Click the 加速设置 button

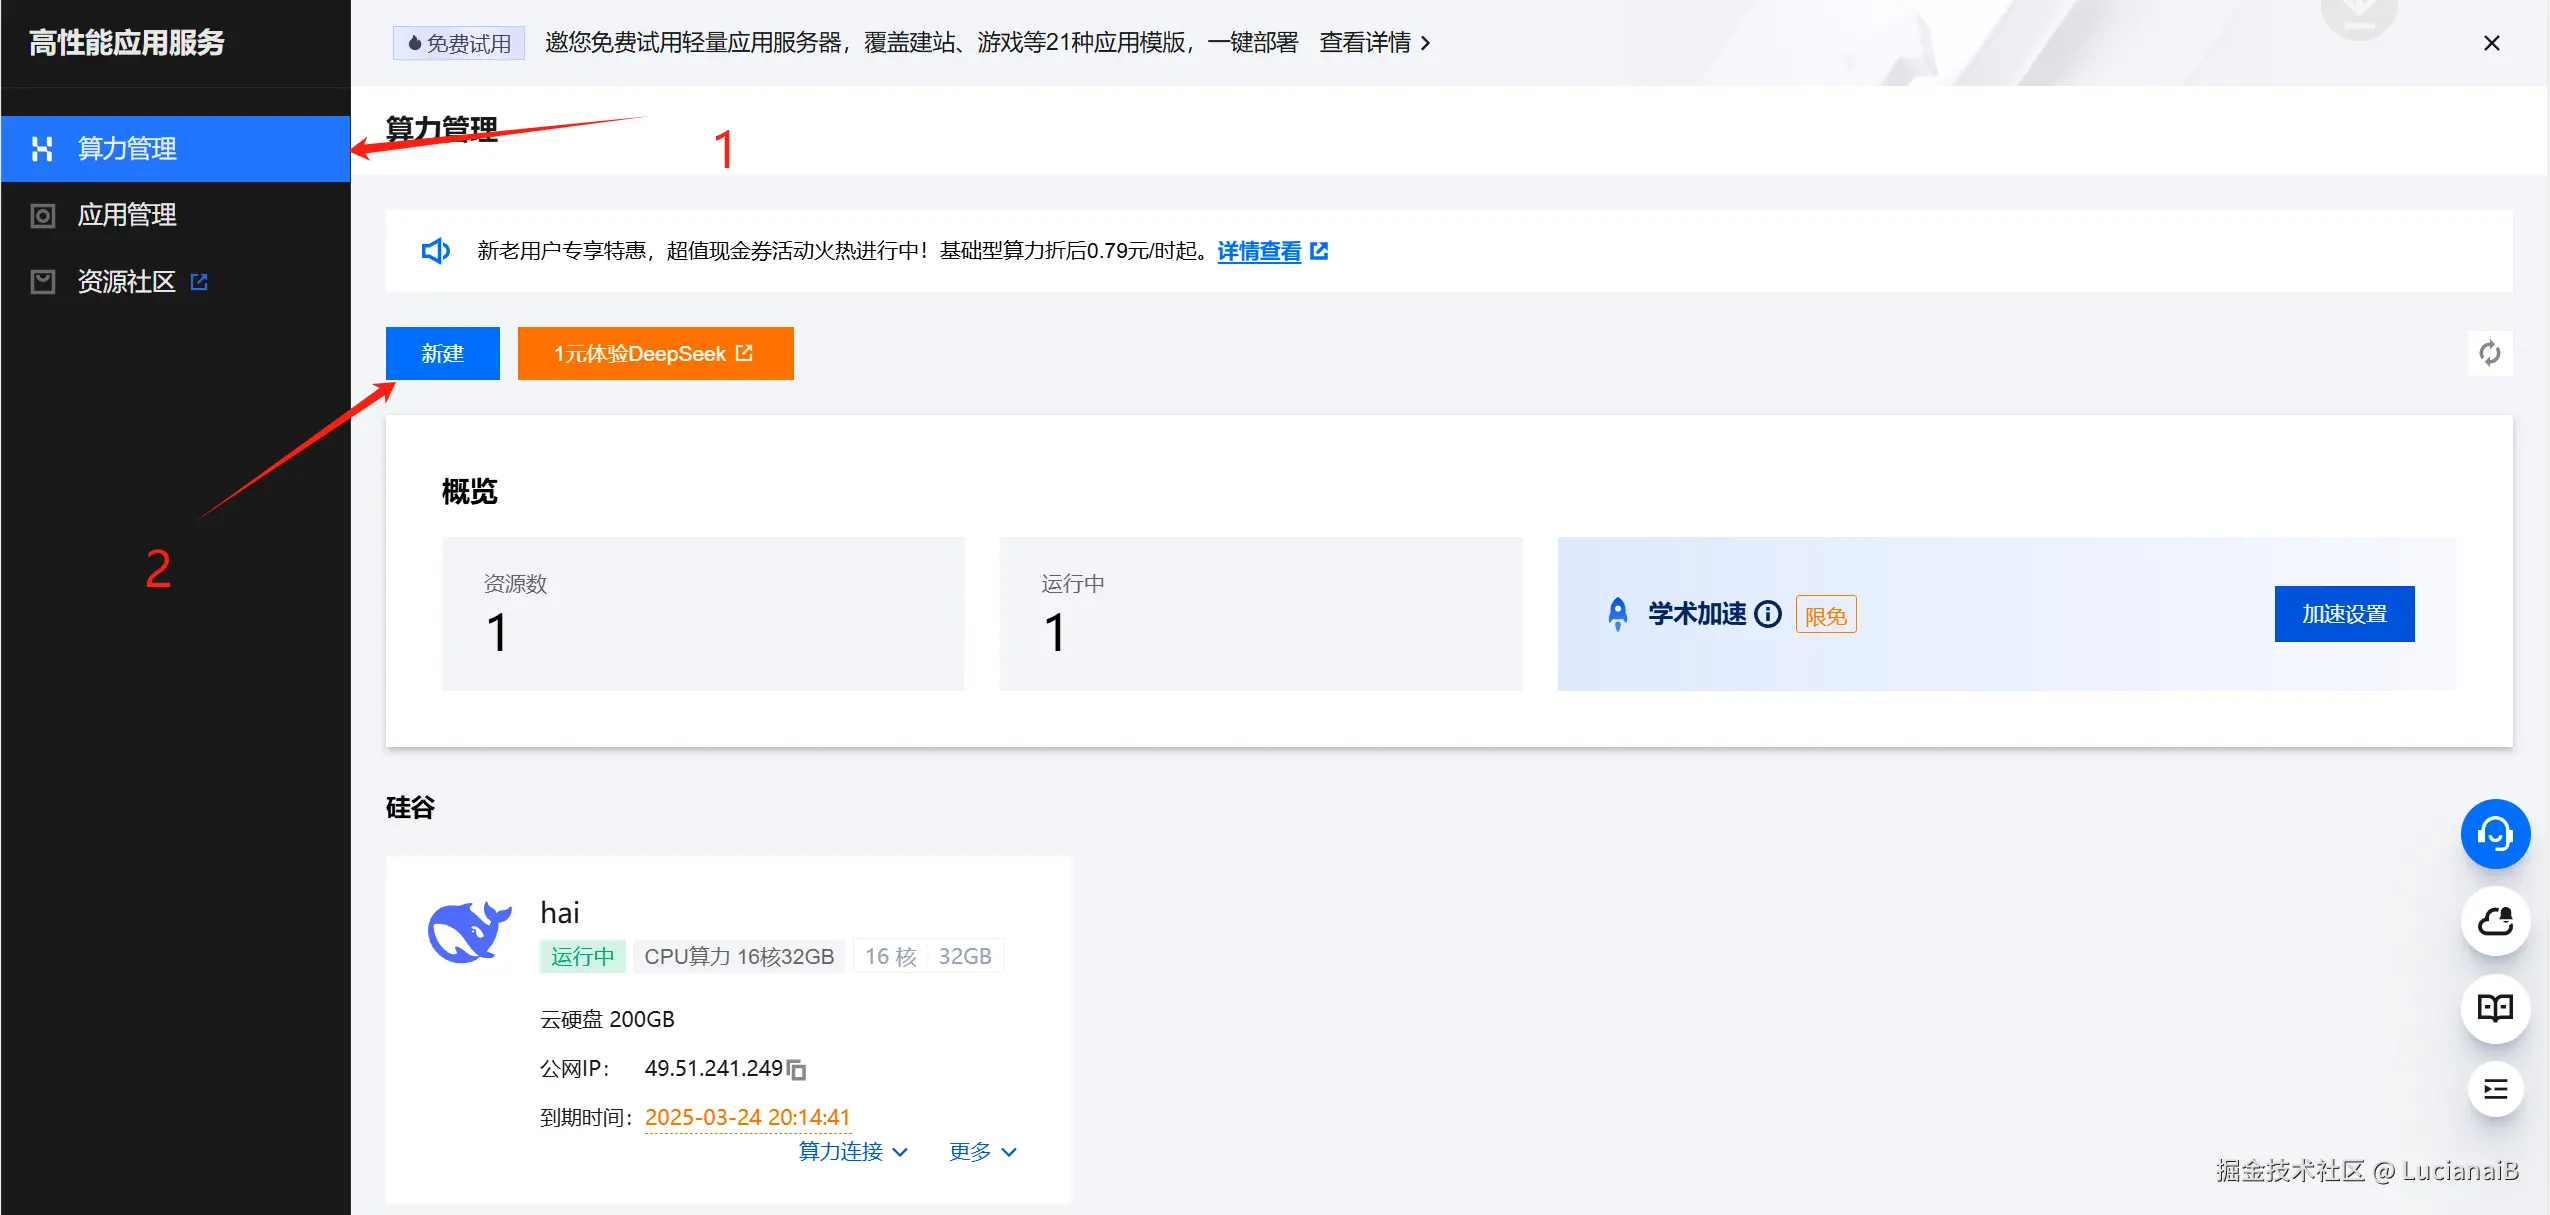(x=2343, y=614)
